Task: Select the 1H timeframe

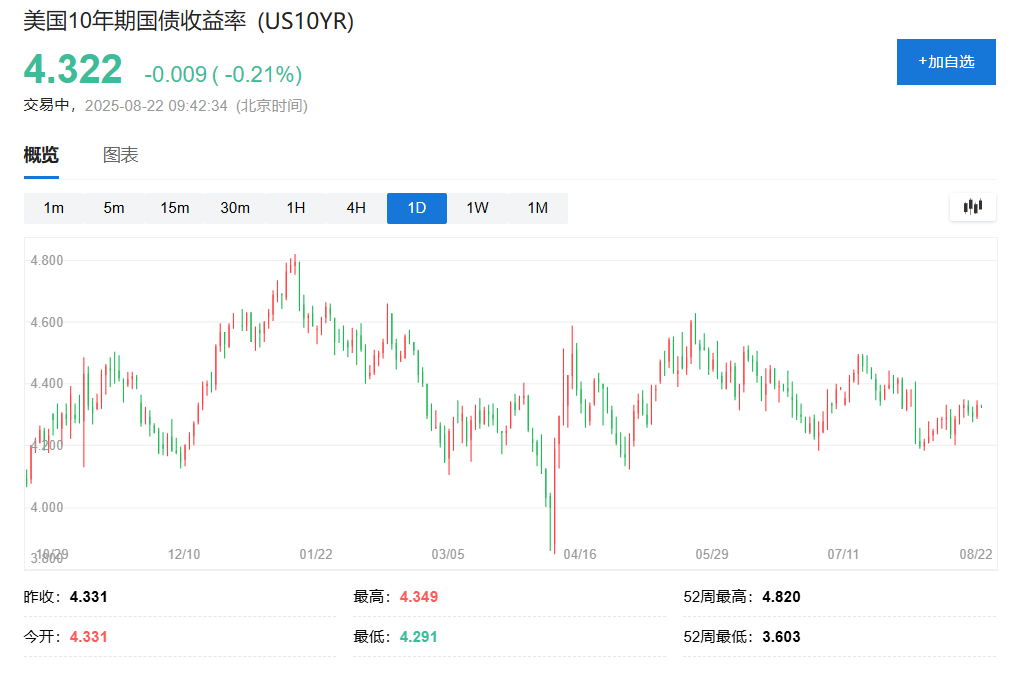Action: pos(295,208)
